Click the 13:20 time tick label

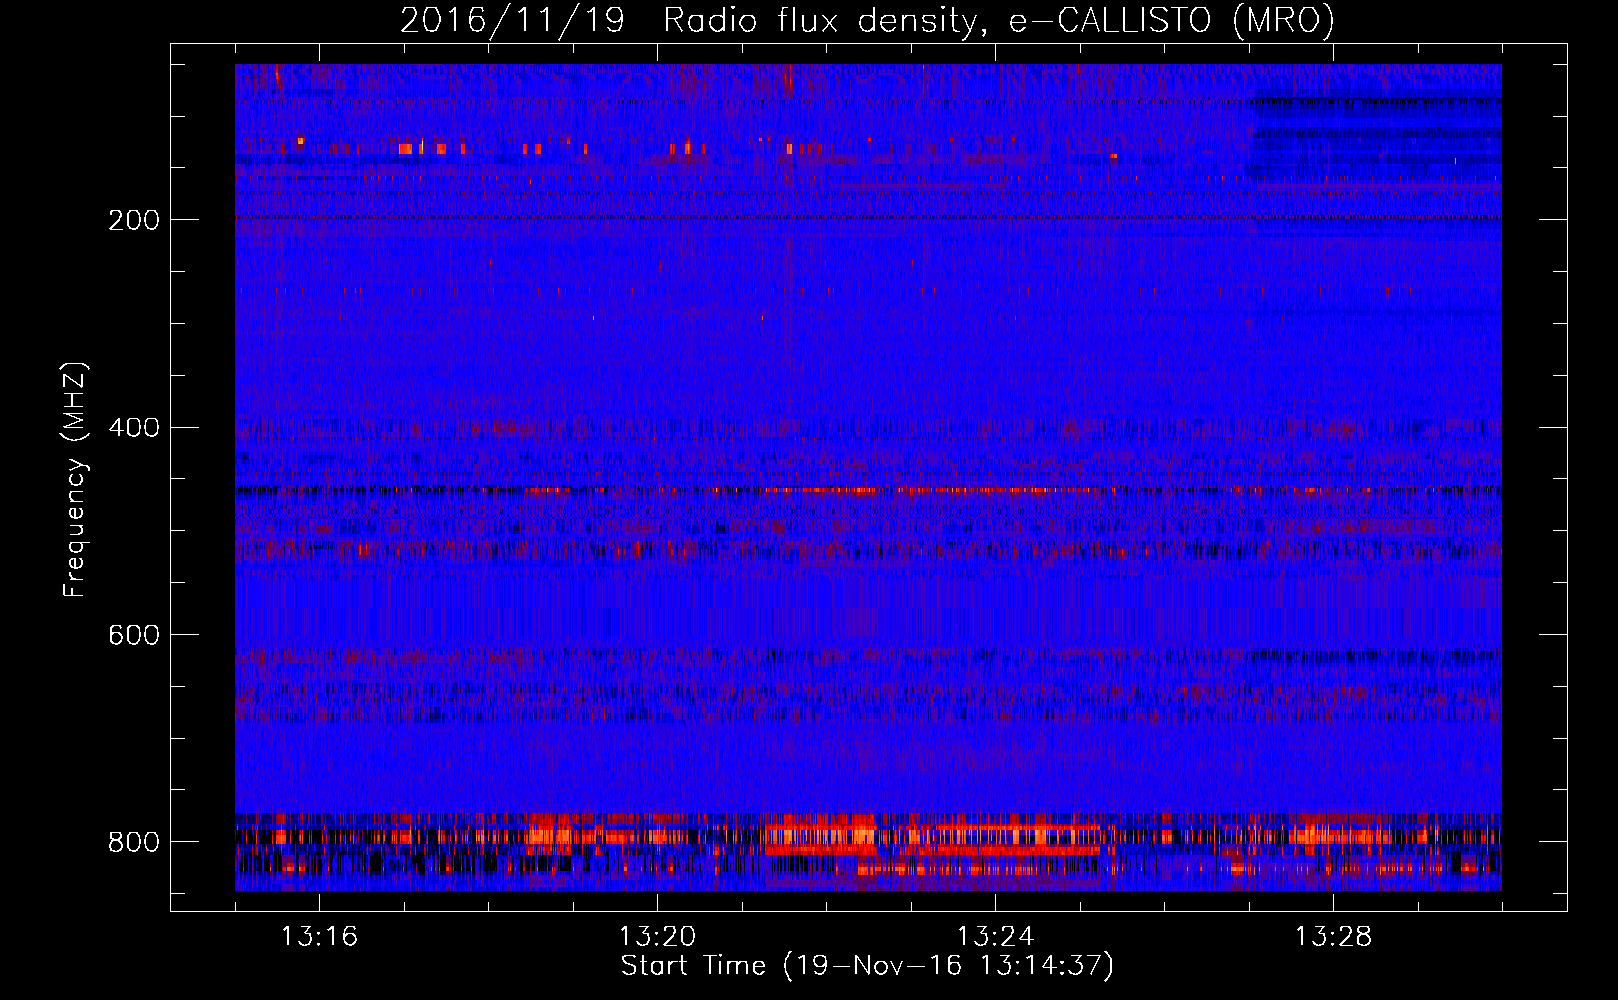point(657,937)
